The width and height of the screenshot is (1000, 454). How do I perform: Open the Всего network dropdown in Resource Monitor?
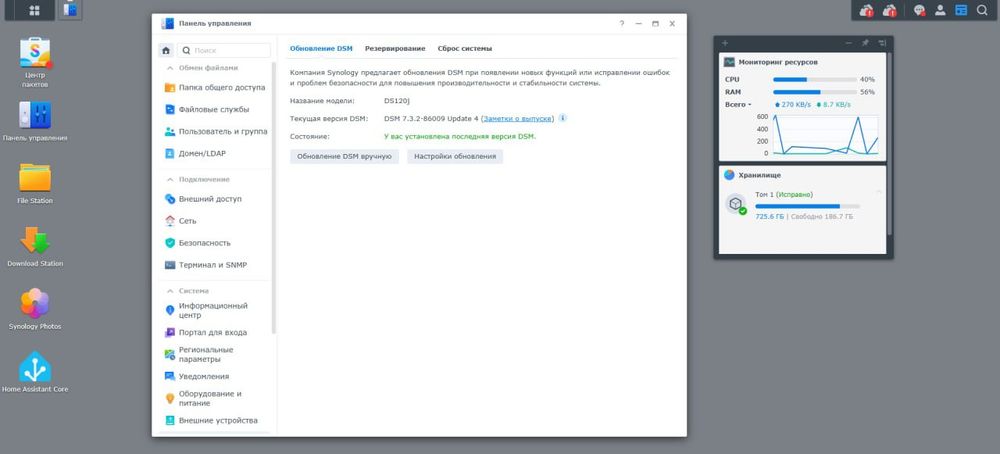[738, 105]
